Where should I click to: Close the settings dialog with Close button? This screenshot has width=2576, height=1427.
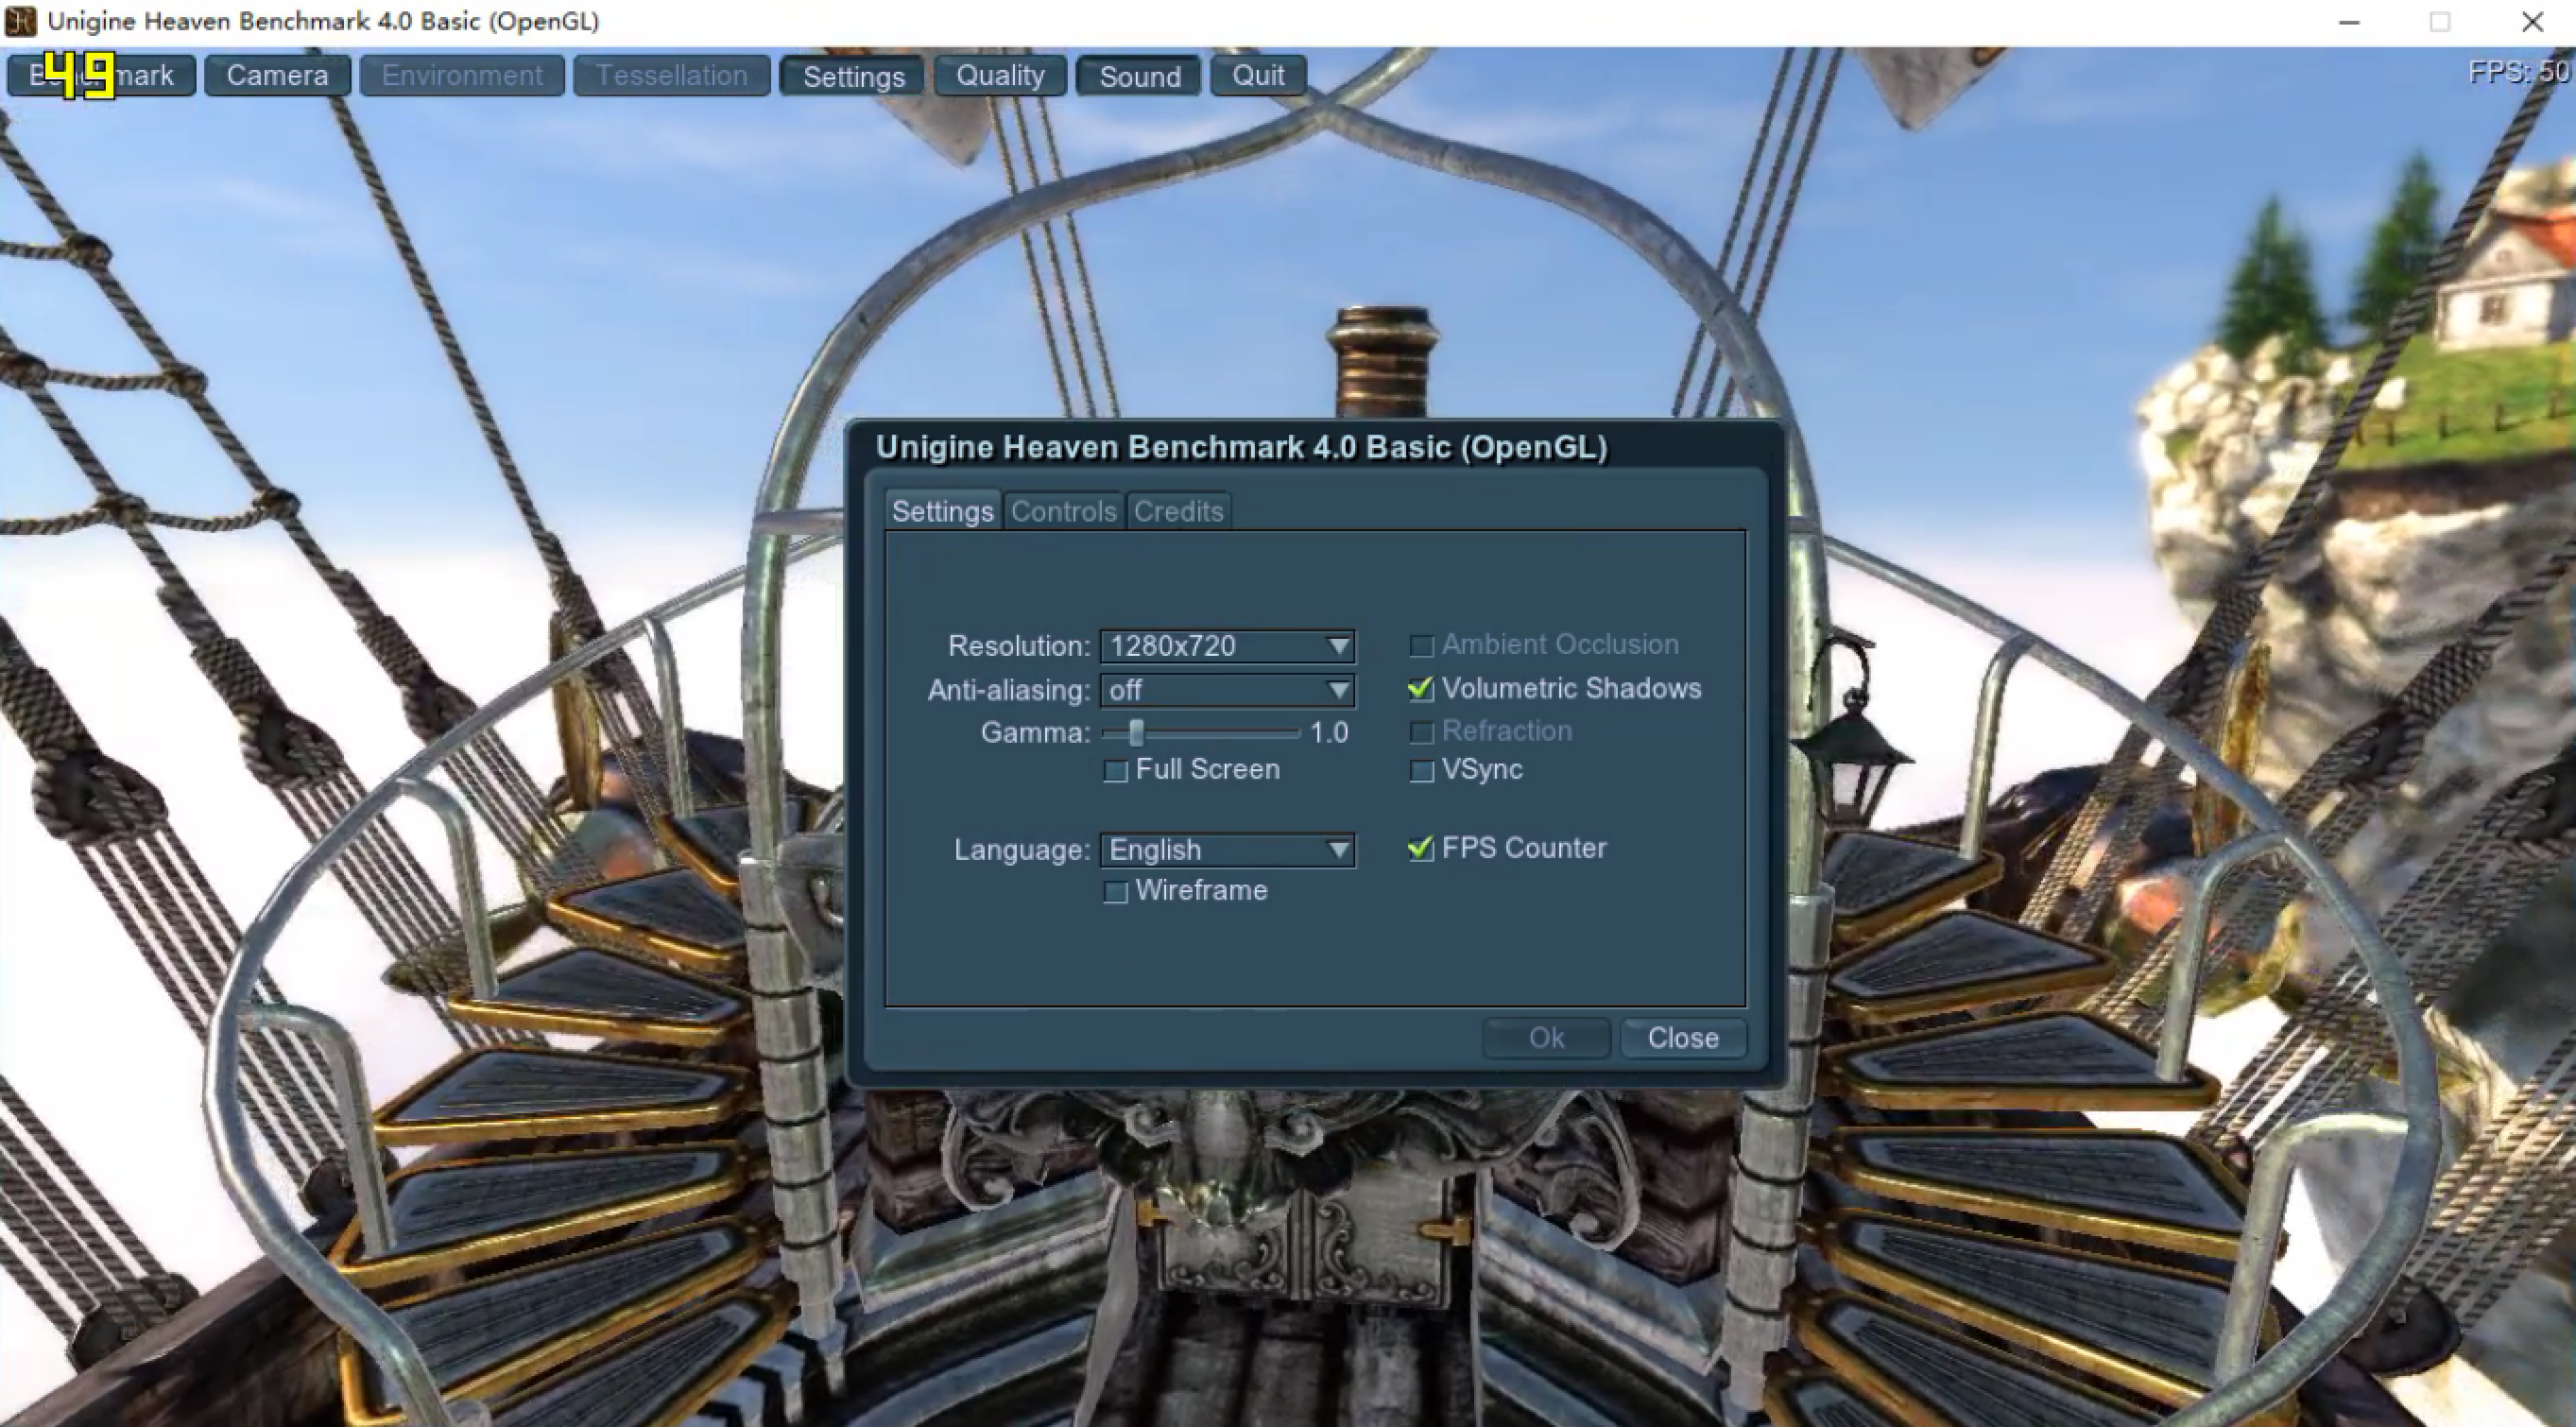pos(1683,1038)
